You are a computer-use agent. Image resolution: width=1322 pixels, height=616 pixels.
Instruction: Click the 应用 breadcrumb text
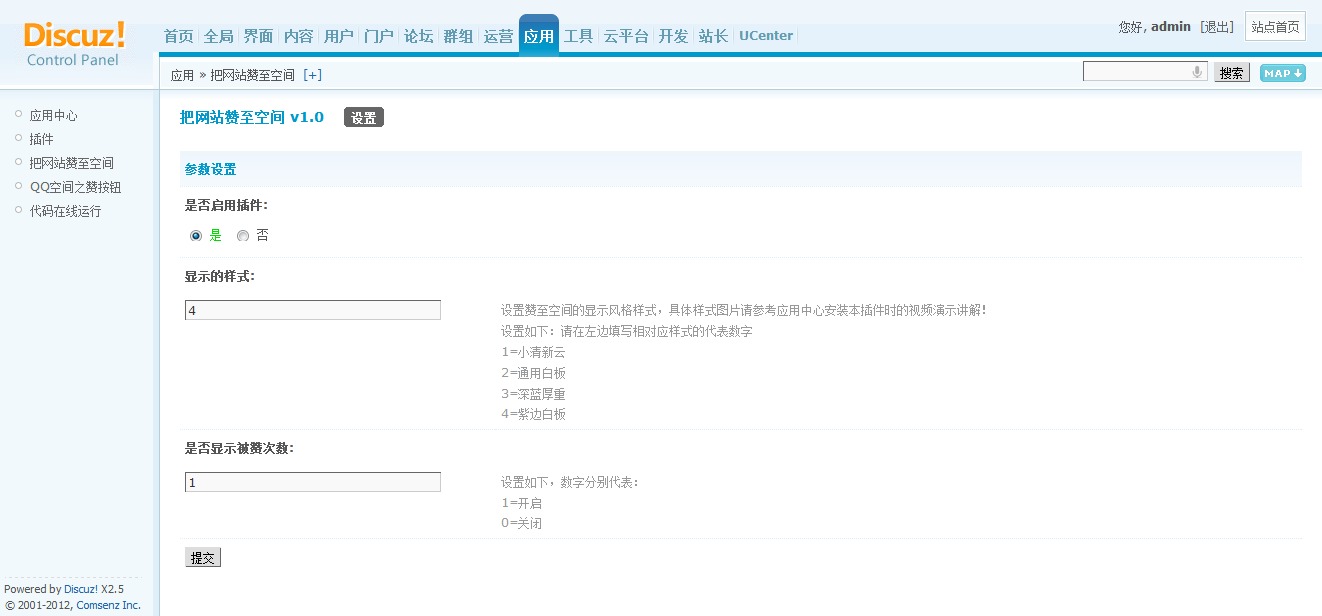pos(182,75)
